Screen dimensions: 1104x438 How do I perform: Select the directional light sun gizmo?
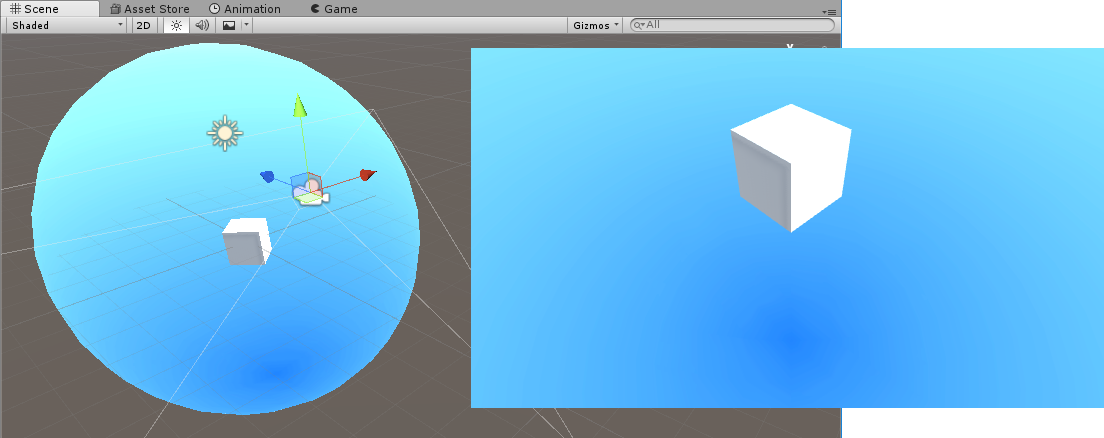point(225,132)
